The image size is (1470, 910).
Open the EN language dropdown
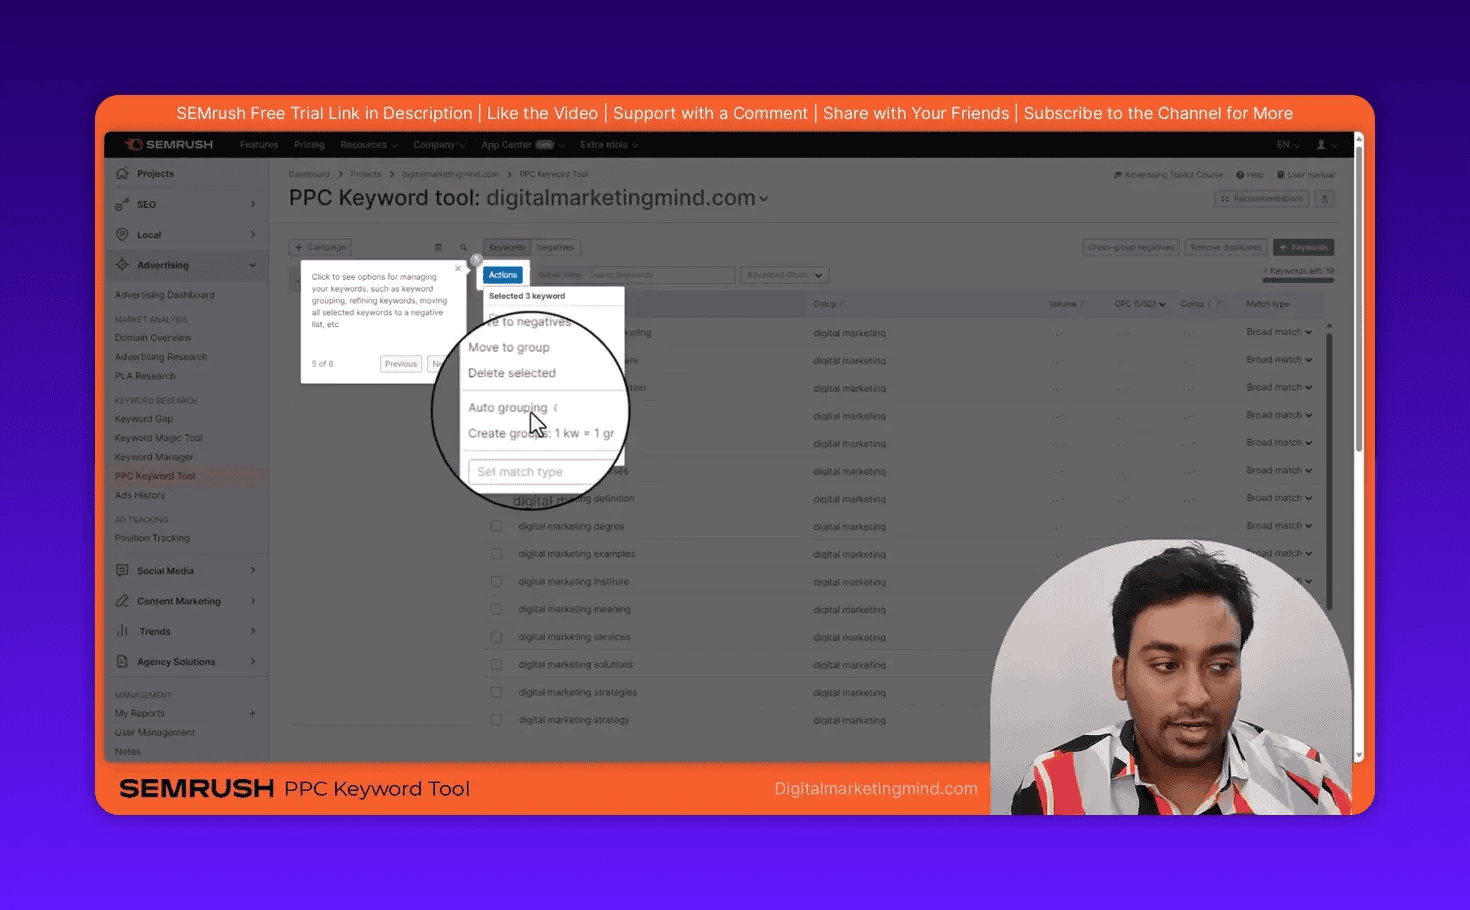click(x=1285, y=144)
